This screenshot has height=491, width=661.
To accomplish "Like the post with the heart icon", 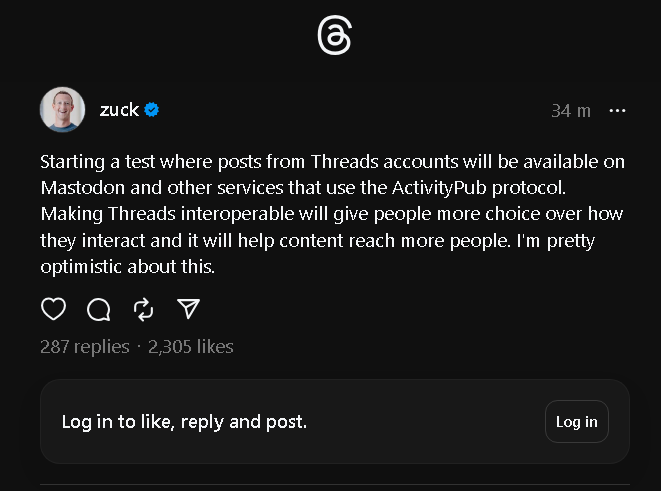I will click(53, 310).
